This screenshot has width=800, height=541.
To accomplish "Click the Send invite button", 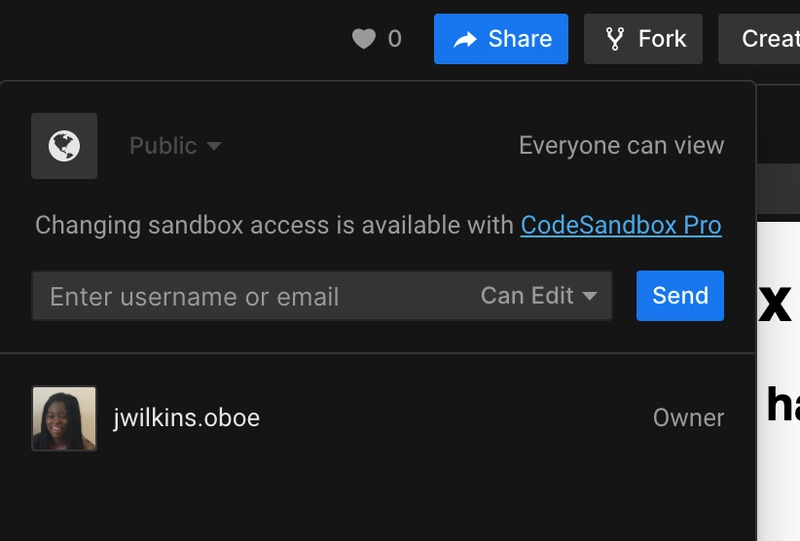I will click(x=680, y=296).
